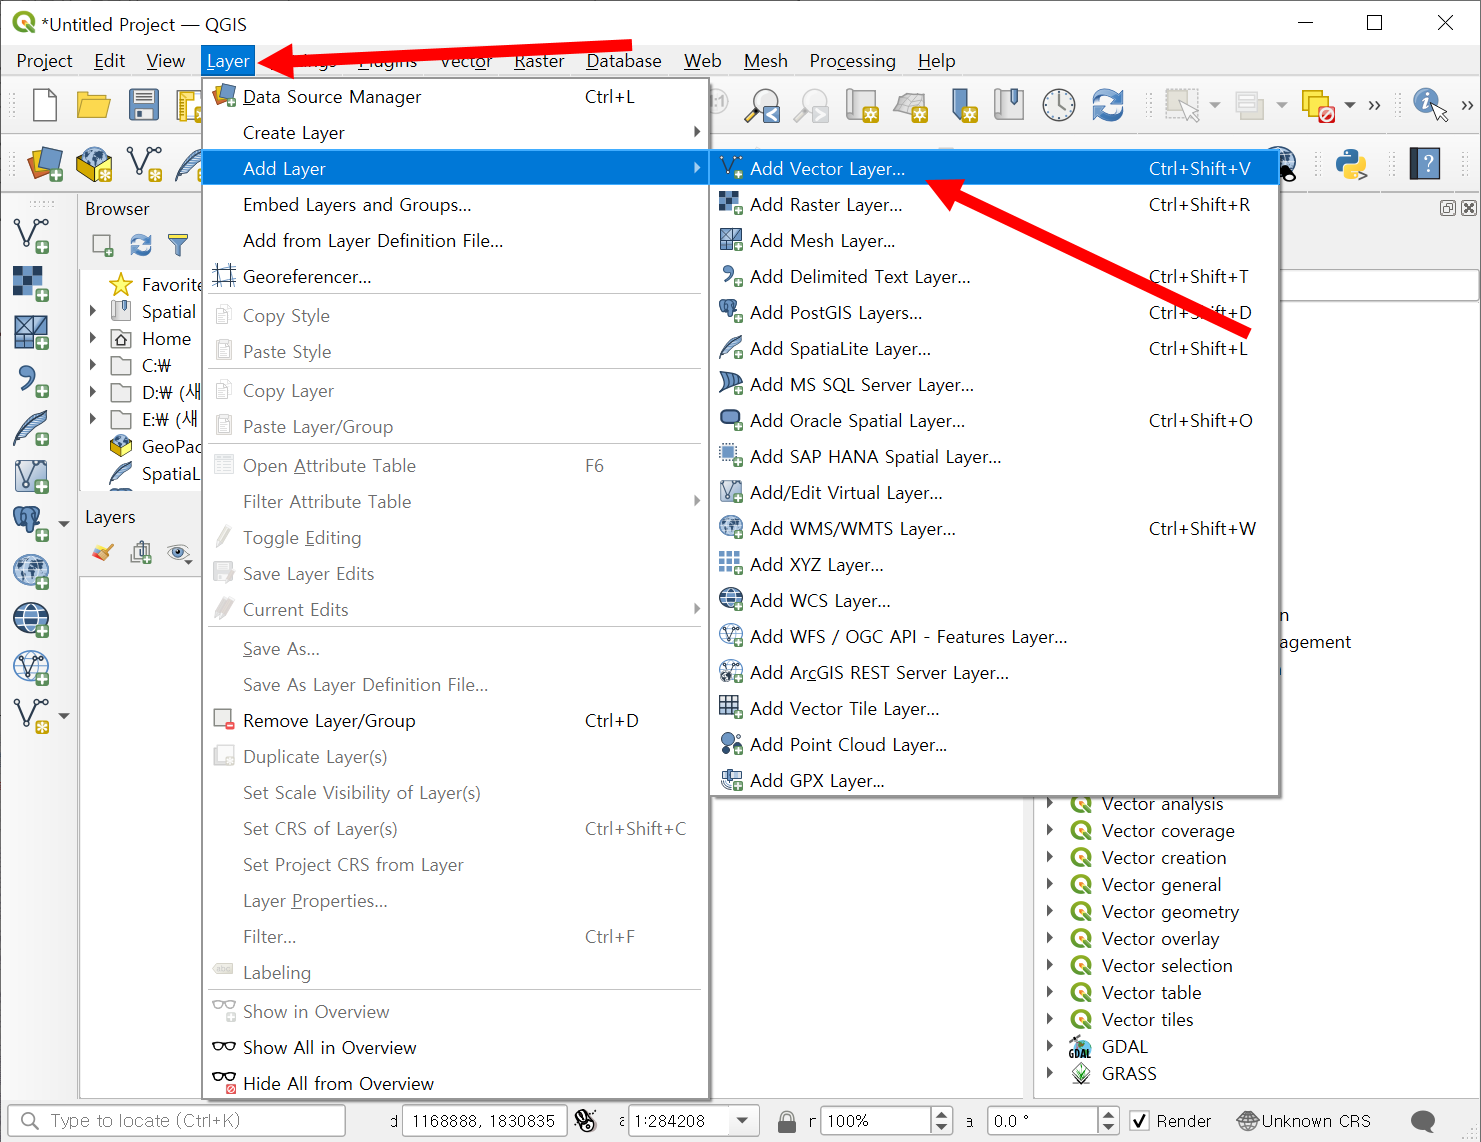Screen dimensions: 1481x1142
Task: Expand the Home browser tree node
Action: (93, 339)
